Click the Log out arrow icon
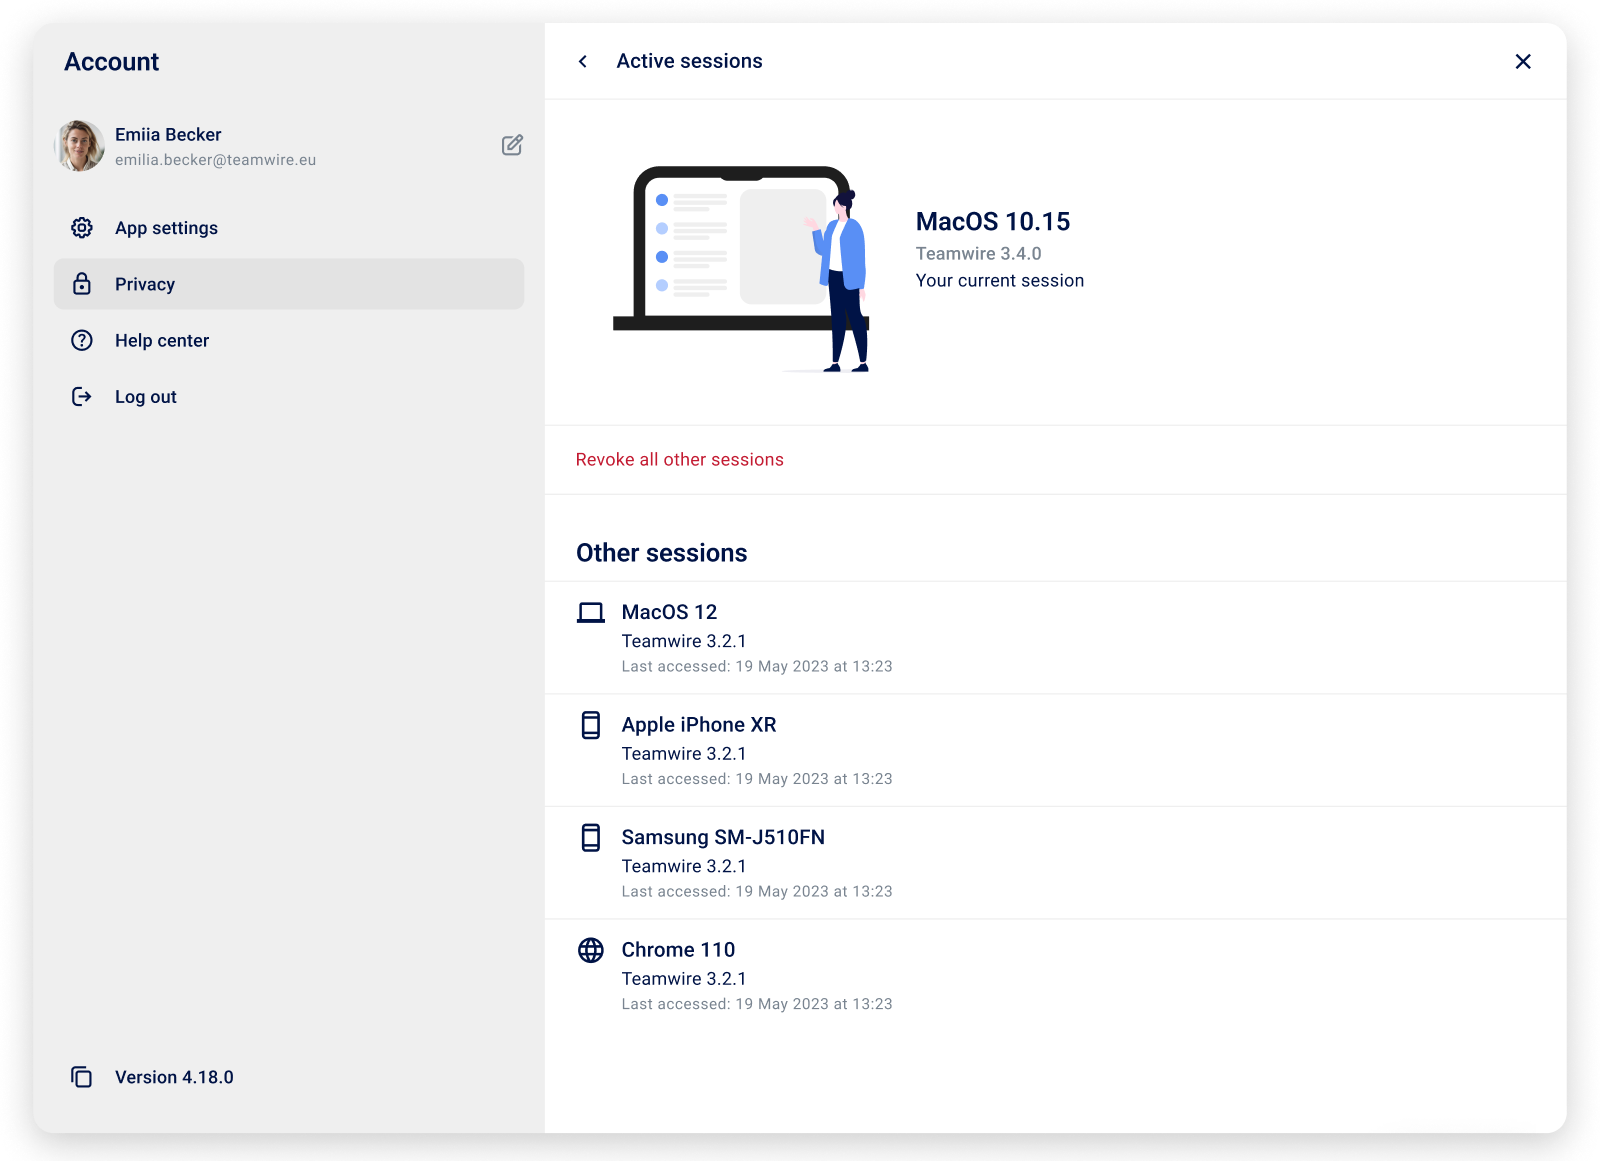 point(82,397)
